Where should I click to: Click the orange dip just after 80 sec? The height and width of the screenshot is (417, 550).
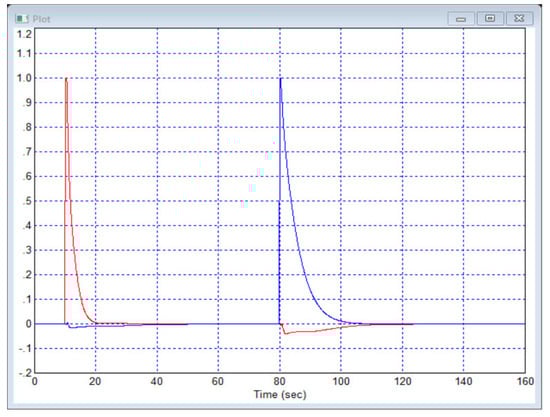[285, 334]
